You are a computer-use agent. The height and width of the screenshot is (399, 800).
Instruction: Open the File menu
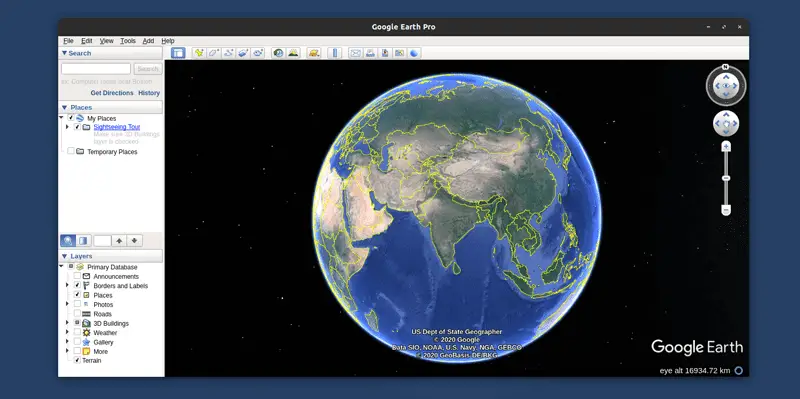68,41
